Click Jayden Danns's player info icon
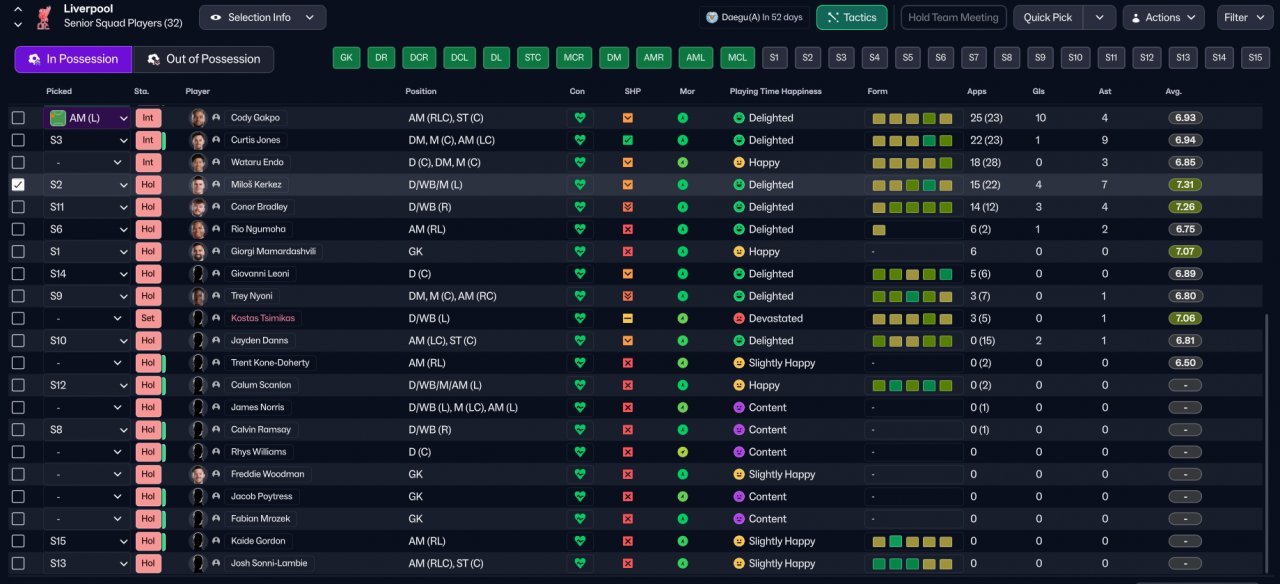The width and height of the screenshot is (1280, 584). coord(215,341)
